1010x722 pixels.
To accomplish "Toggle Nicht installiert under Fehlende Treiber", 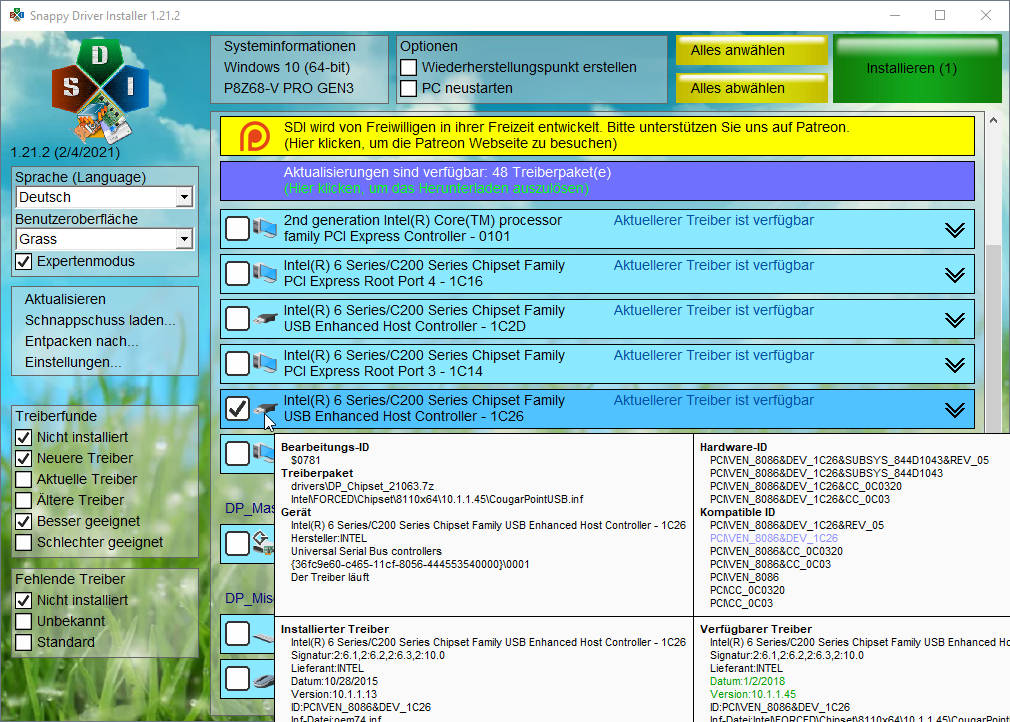I will pyautogui.click(x=24, y=600).
